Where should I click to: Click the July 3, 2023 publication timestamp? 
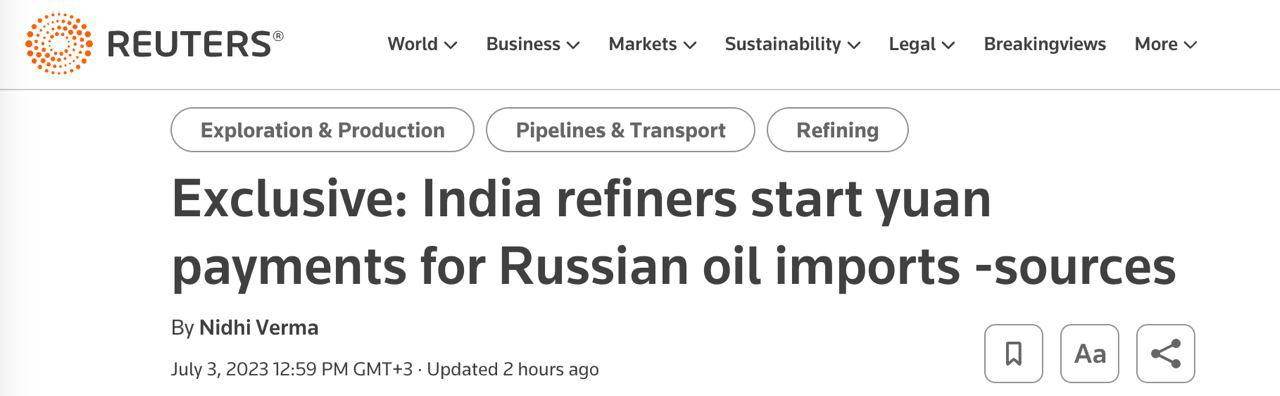292,369
